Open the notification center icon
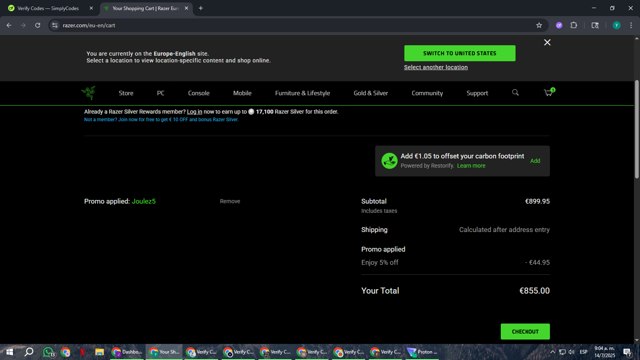The image size is (640, 360). pyautogui.click(x=627, y=352)
